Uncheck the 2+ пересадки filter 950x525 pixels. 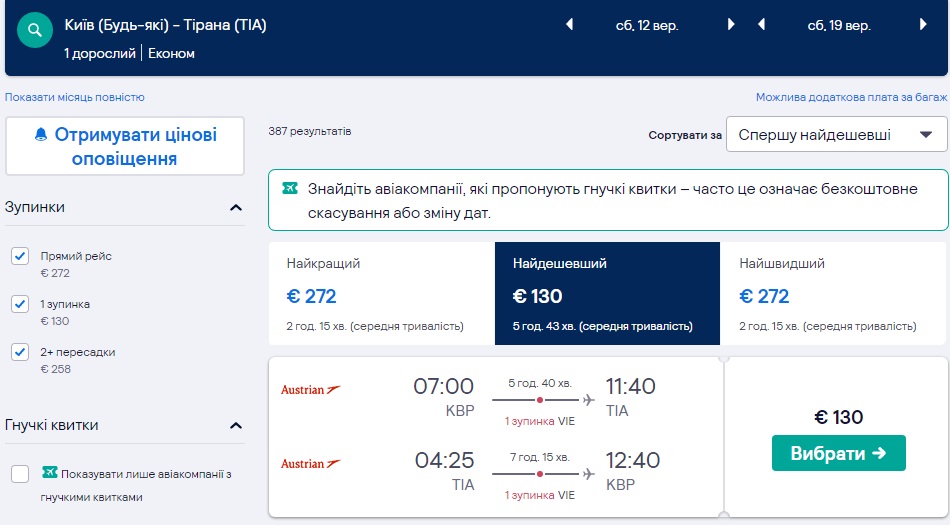pyautogui.click(x=20, y=352)
